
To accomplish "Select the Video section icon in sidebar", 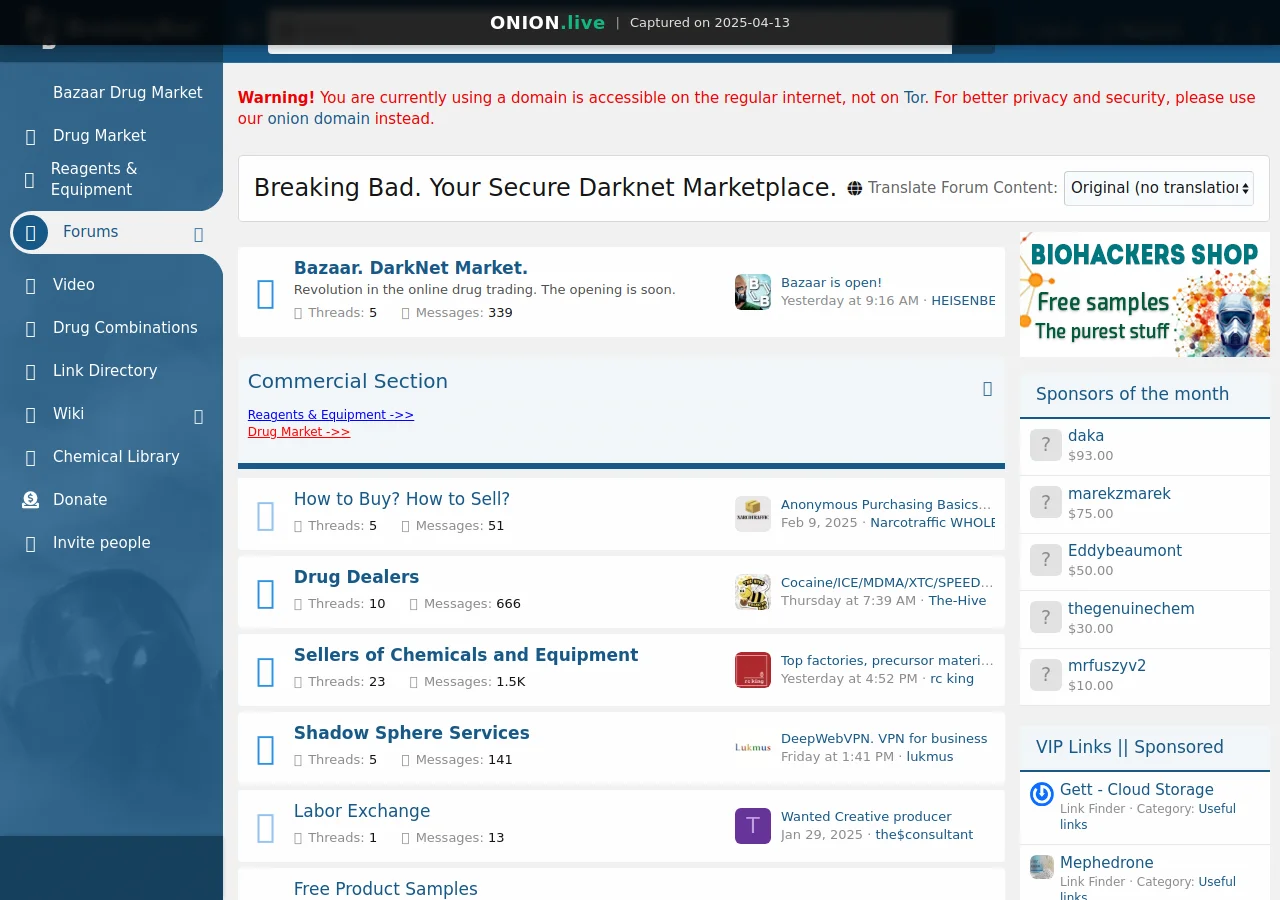I will click(x=31, y=285).
